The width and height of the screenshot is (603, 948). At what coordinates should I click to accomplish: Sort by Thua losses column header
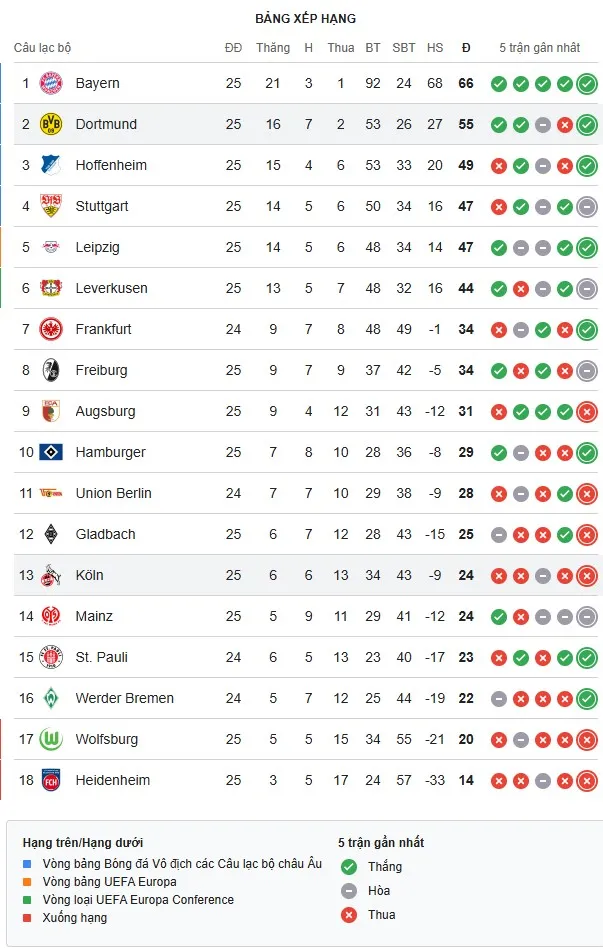(341, 47)
